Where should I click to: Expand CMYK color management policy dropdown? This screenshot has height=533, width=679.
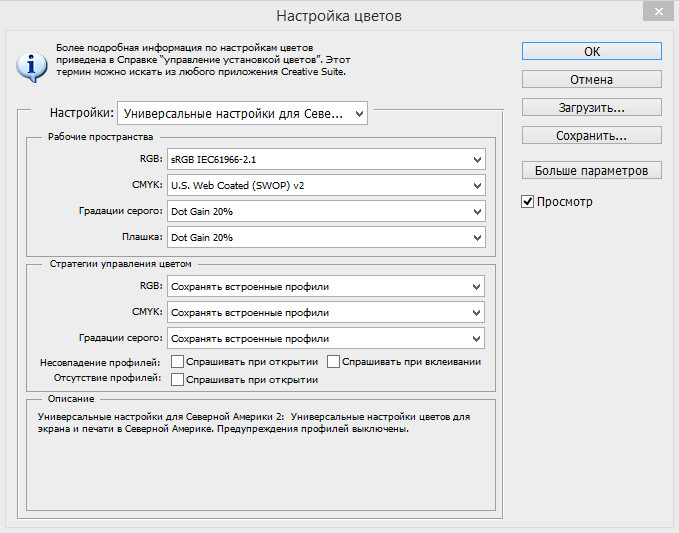[x=325, y=313]
